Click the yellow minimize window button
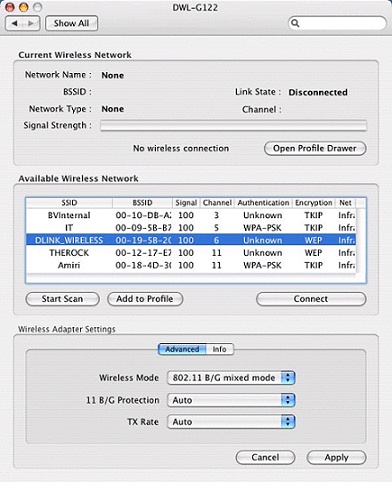 pyautogui.click(x=24, y=7)
